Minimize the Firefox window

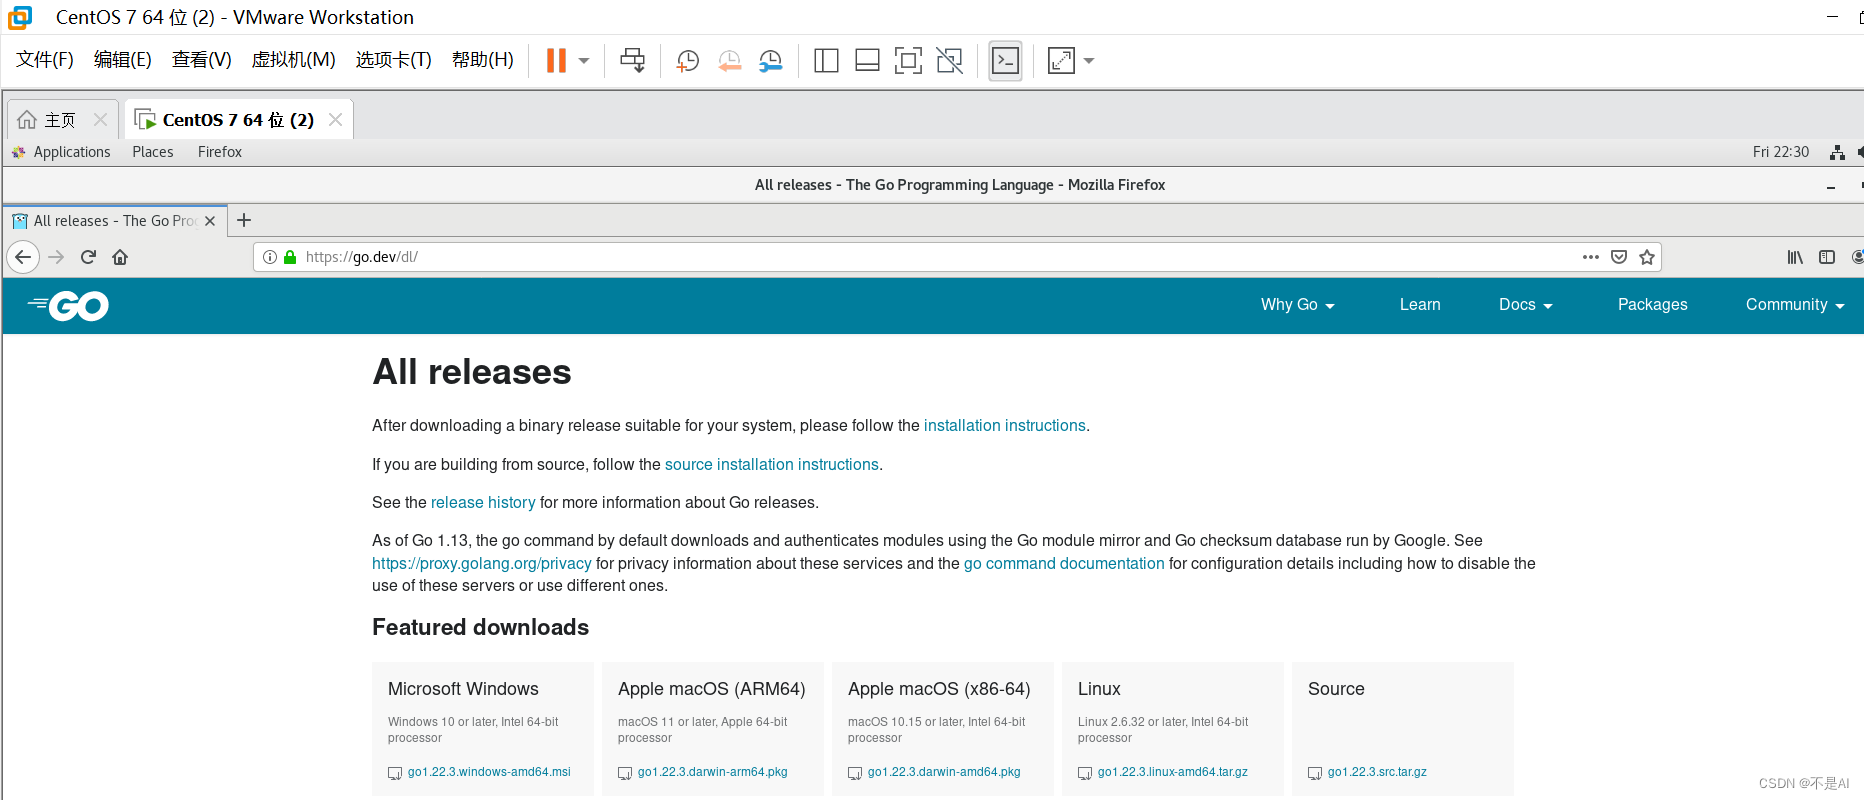click(1831, 186)
